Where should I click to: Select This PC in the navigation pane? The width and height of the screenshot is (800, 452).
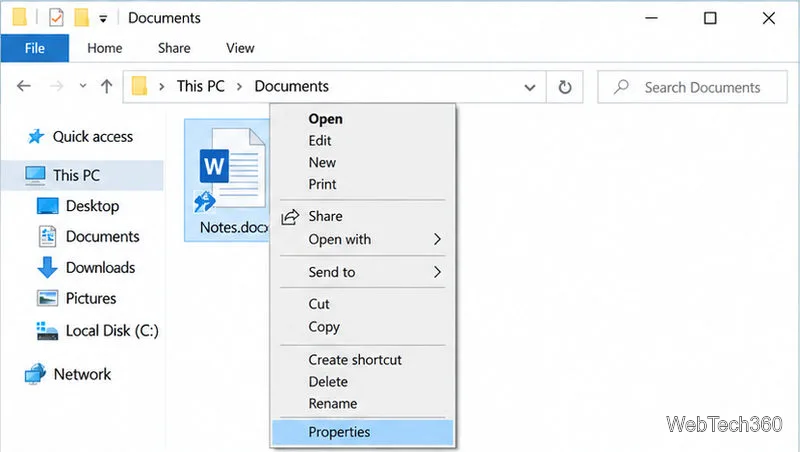82,175
